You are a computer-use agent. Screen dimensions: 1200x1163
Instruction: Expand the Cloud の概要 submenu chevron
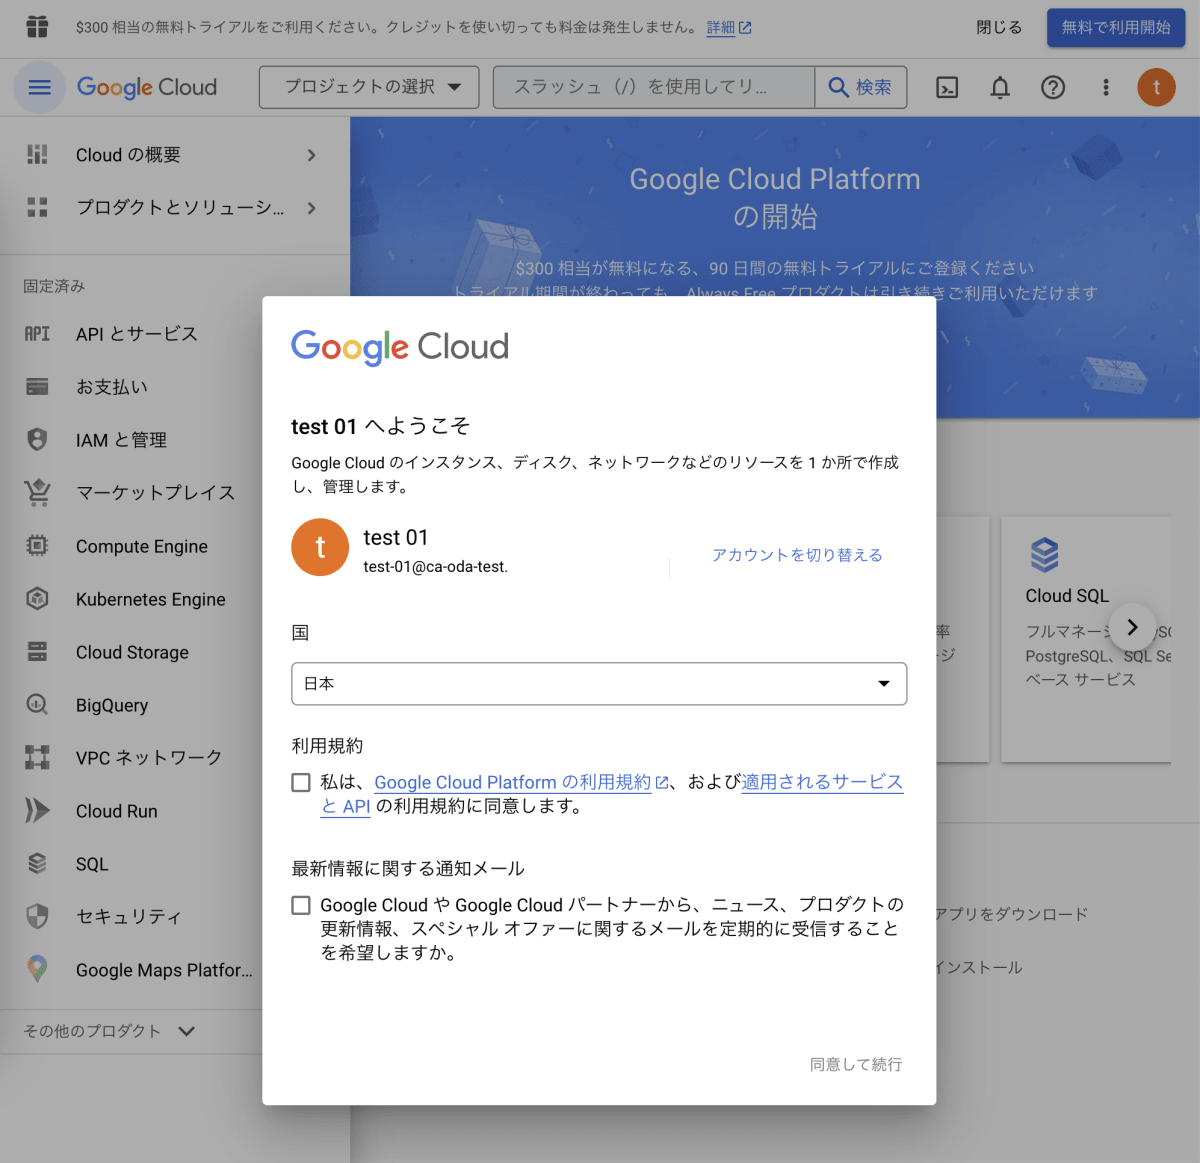point(311,155)
